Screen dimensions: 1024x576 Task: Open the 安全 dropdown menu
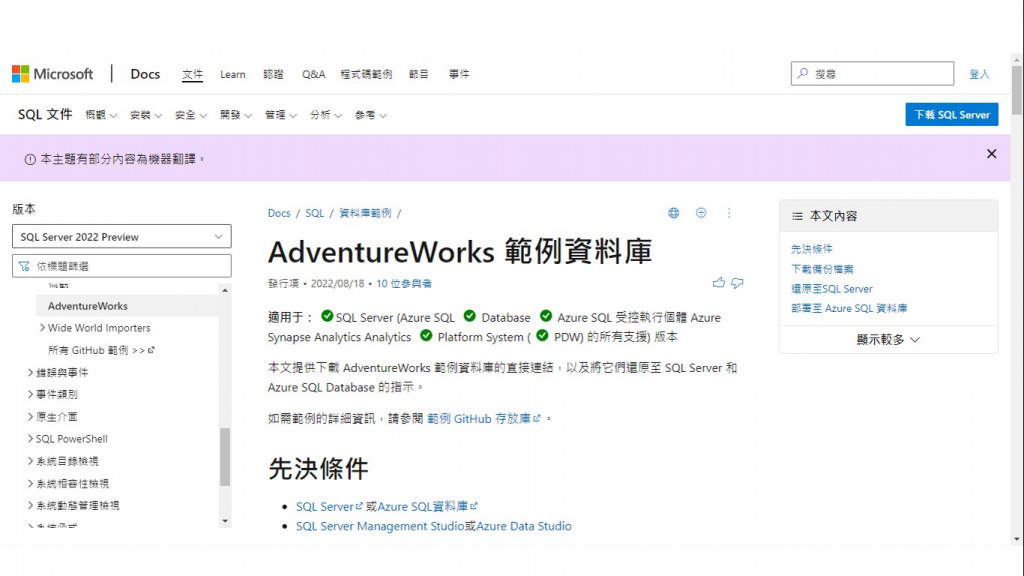(x=191, y=115)
